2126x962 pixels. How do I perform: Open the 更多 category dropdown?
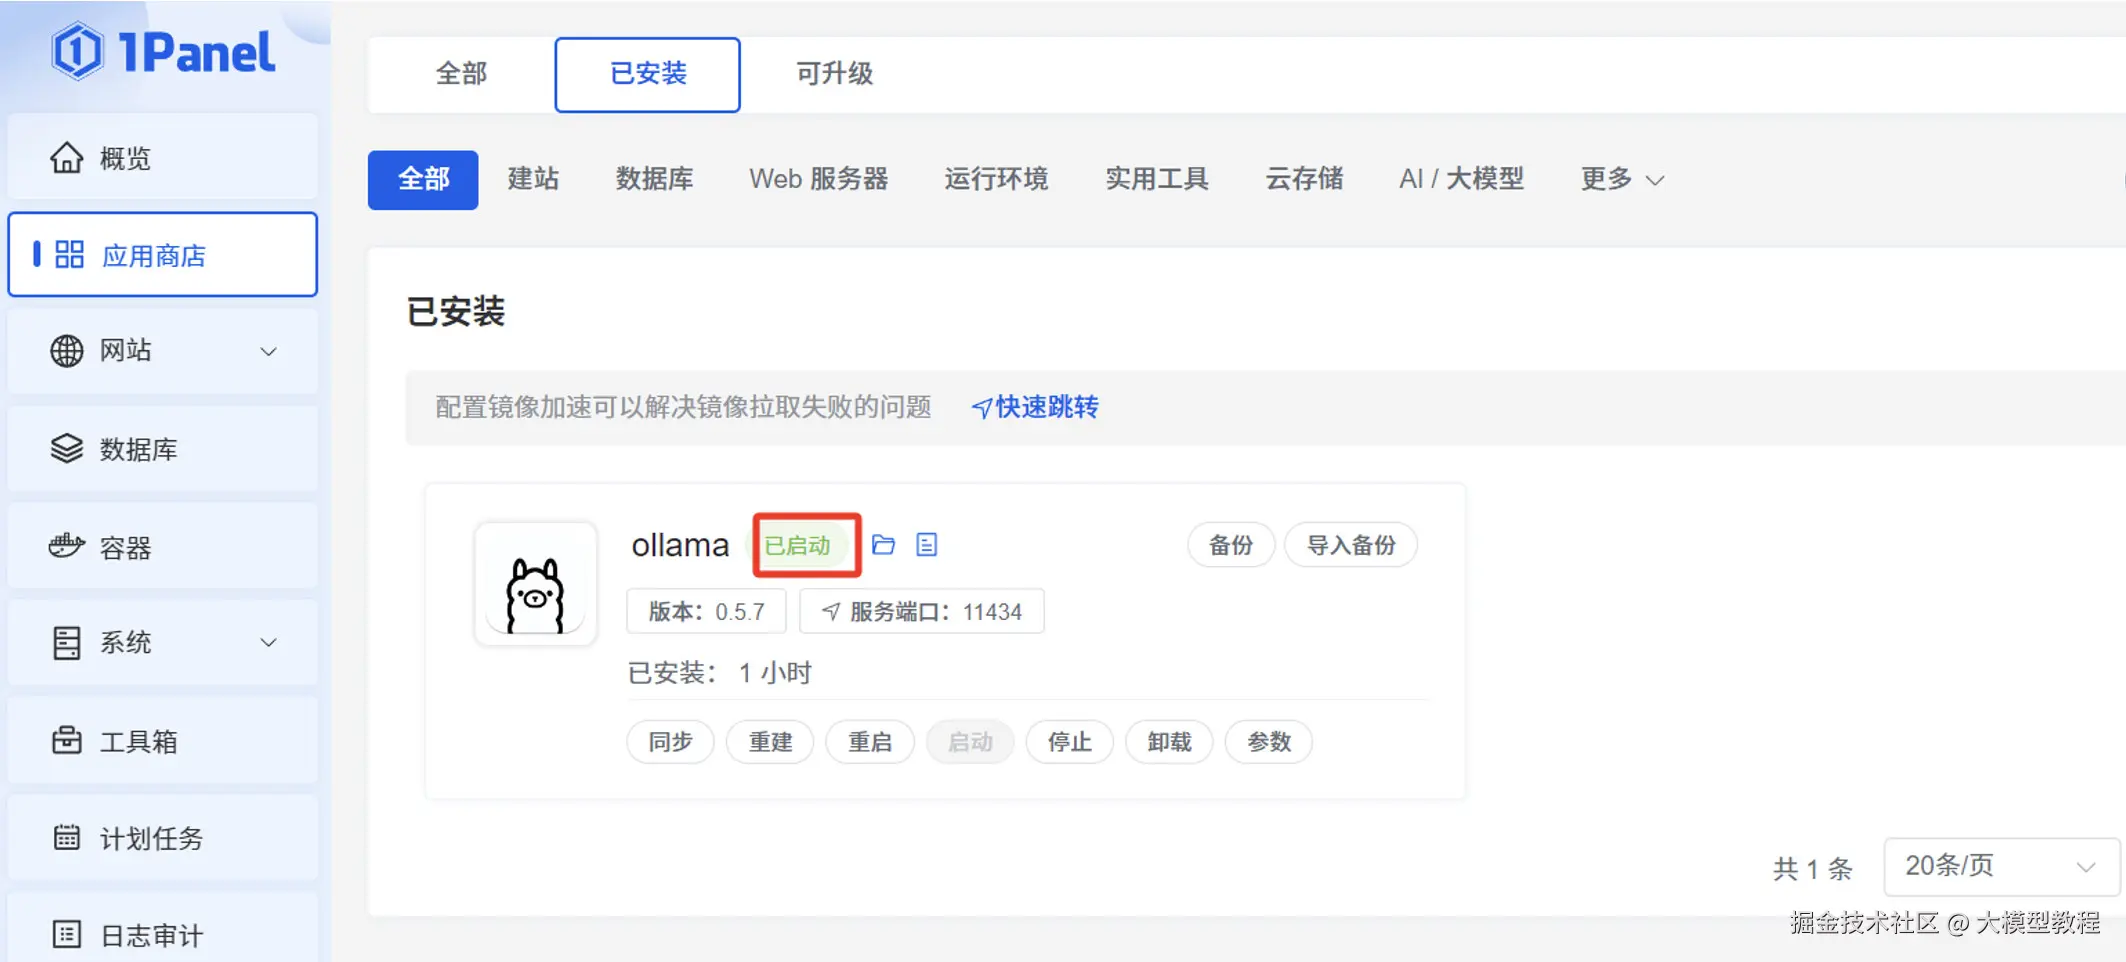click(x=1622, y=179)
